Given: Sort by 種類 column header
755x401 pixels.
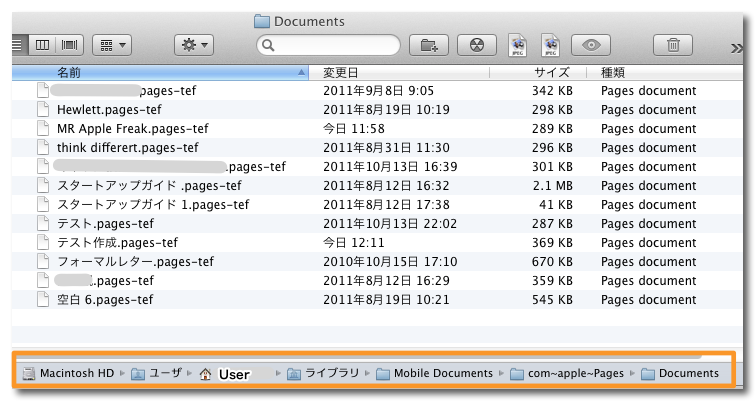Looking at the screenshot, I should [664, 73].
